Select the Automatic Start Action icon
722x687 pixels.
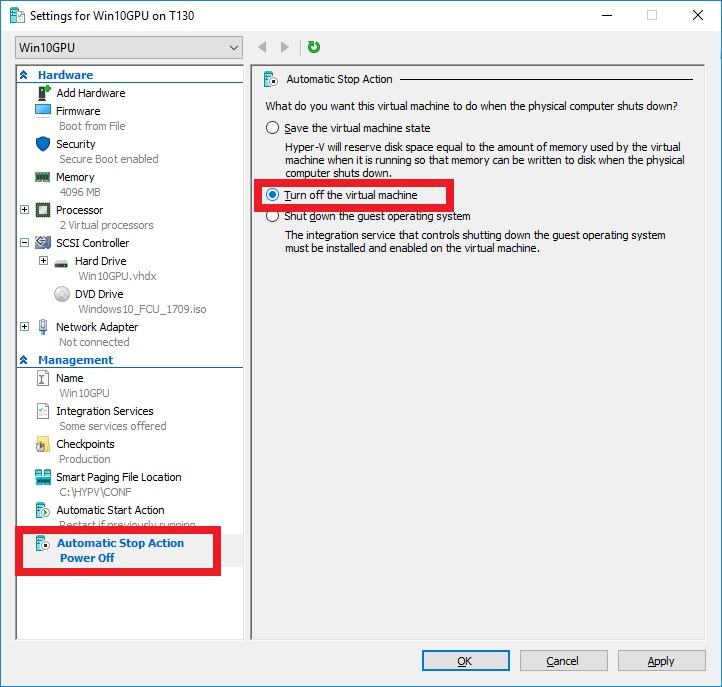(x=42, y=510)
